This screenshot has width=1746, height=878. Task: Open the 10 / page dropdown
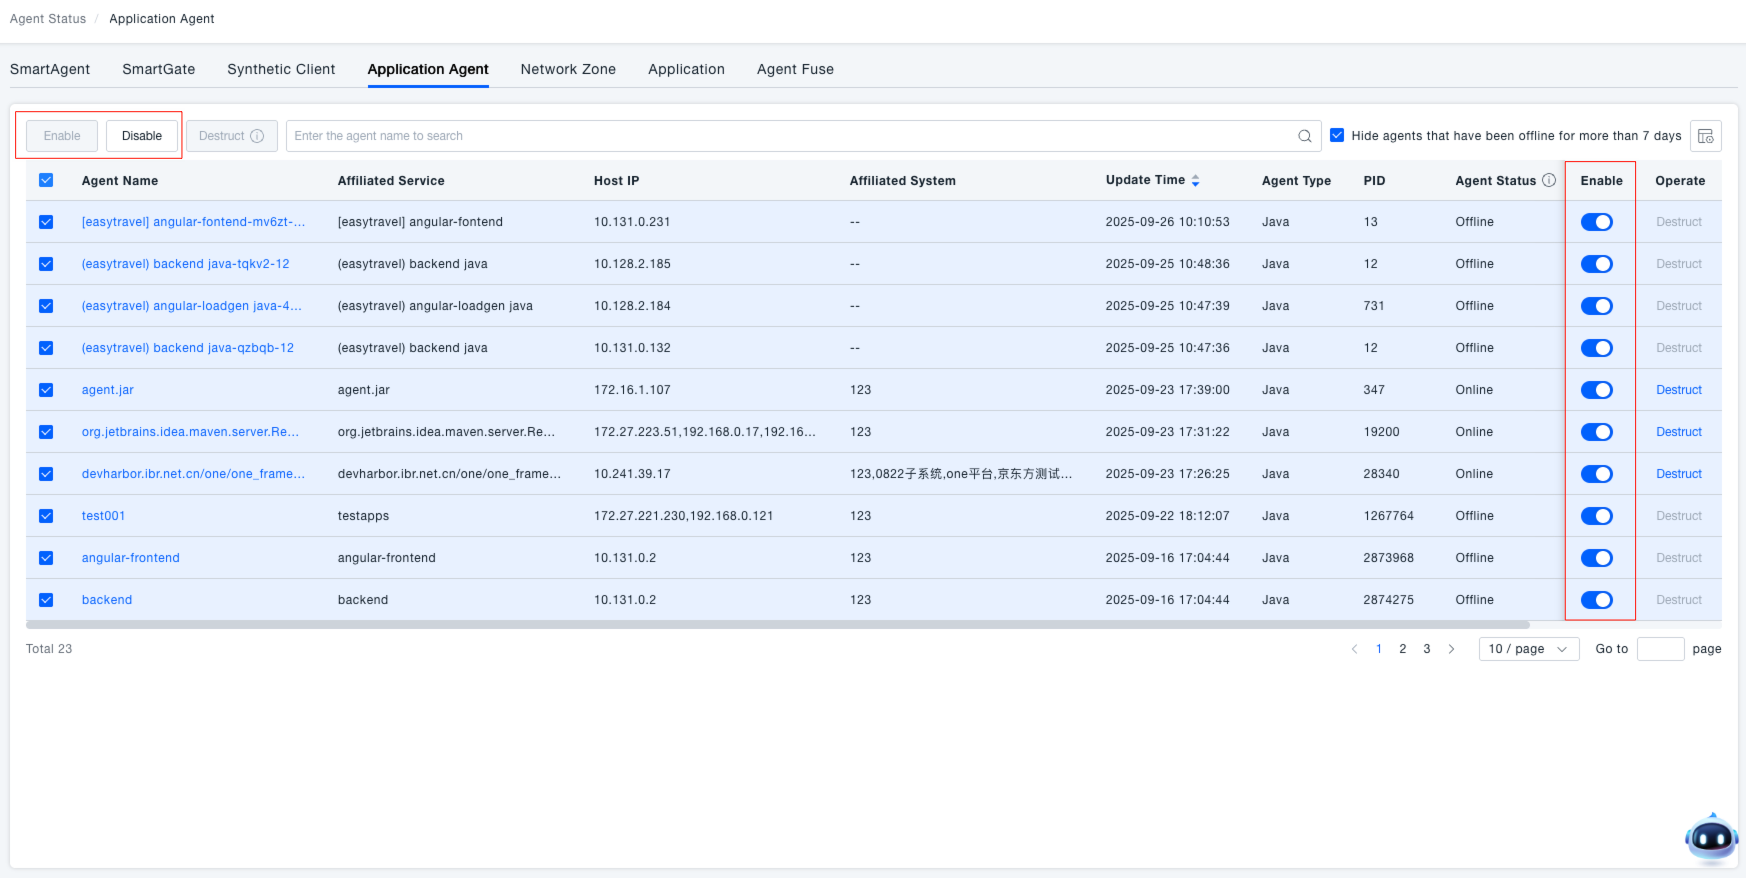click(x=1528, y=649)
